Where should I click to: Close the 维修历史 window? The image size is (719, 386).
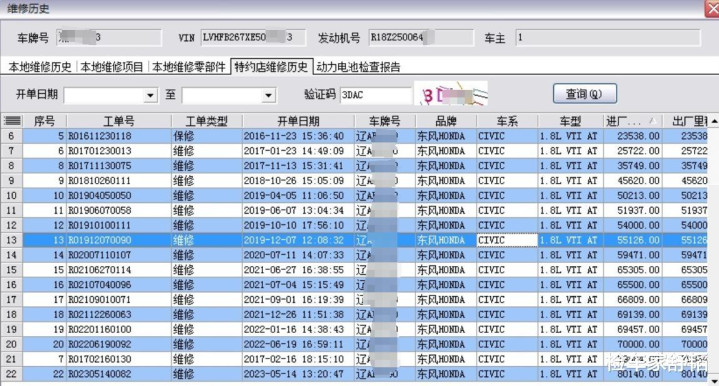coord(712,9)
